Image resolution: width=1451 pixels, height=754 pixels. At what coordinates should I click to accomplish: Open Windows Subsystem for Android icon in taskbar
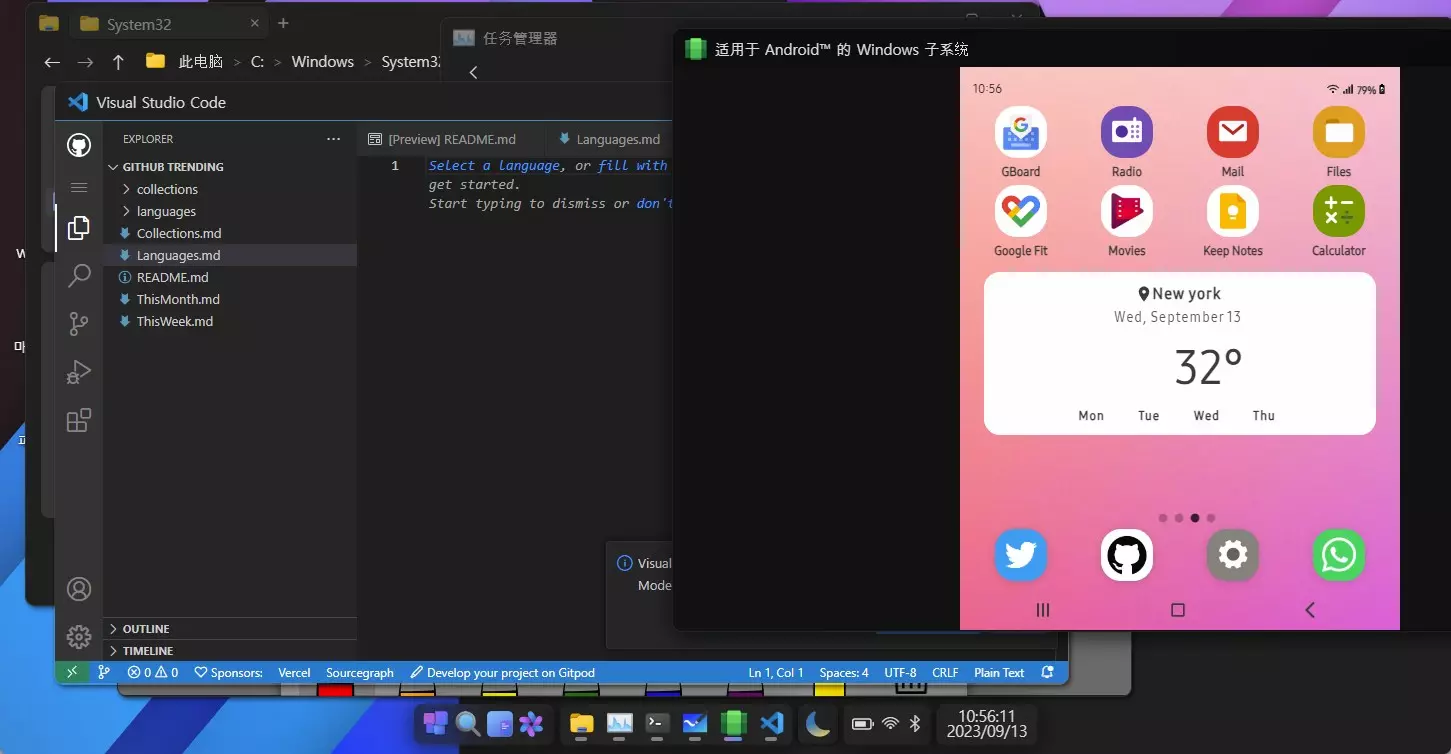733,723
